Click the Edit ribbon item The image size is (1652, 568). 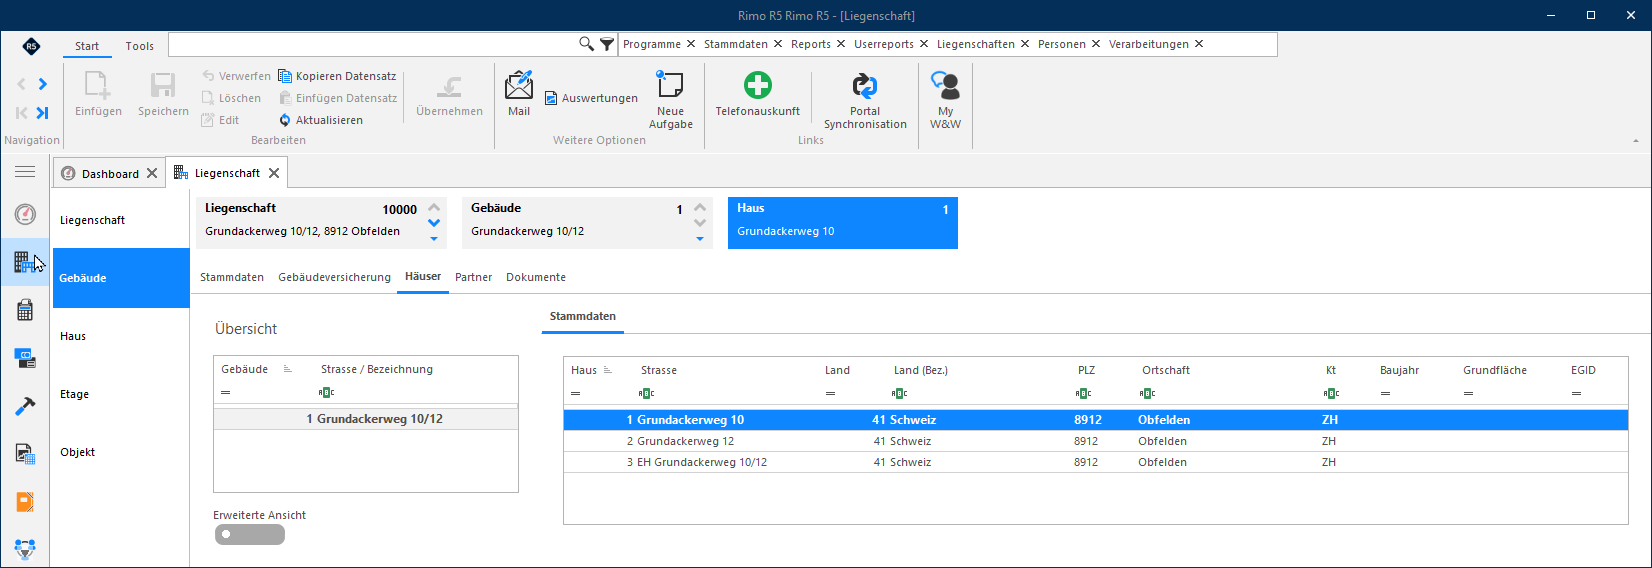(x=221, y=120)
